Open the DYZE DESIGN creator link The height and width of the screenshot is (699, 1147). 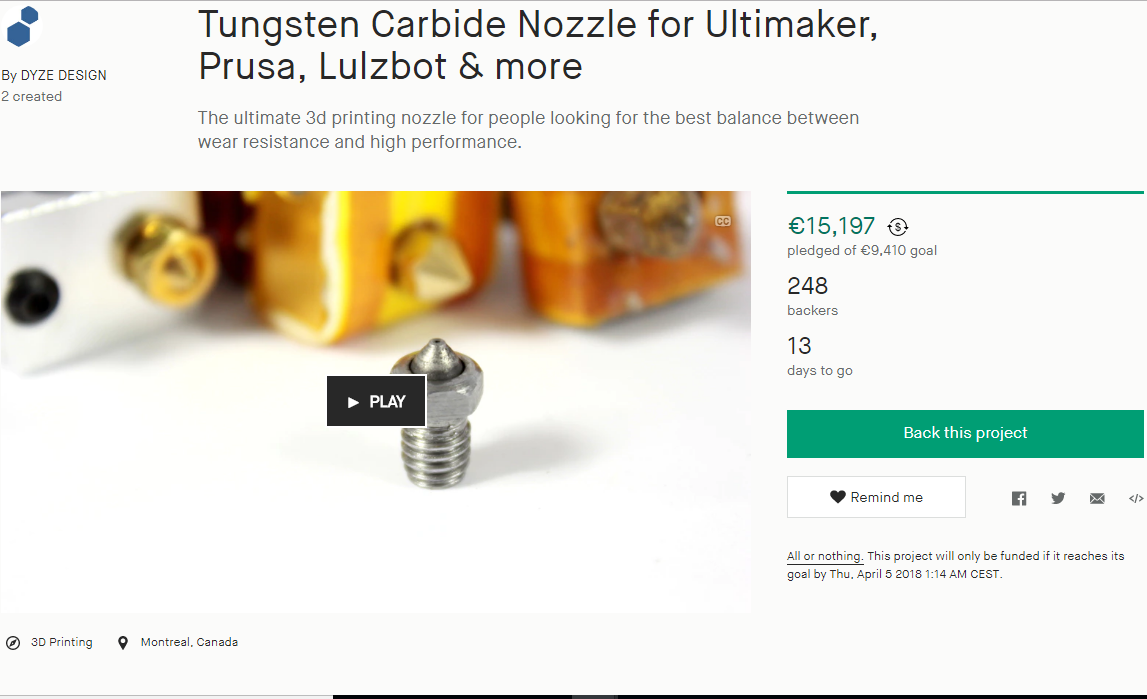[63, 75]
